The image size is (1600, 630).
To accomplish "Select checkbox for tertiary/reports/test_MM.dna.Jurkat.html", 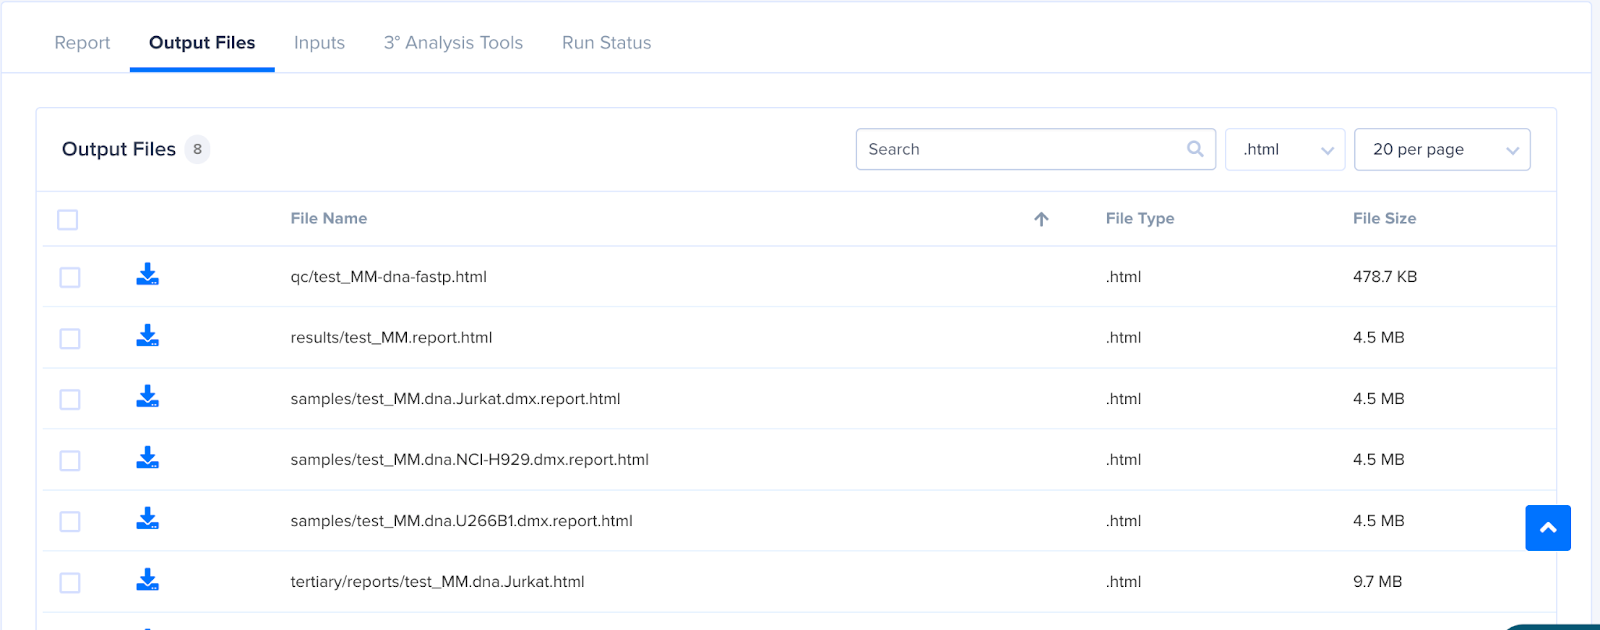I will pyautogui.click(x=70, y=582).
